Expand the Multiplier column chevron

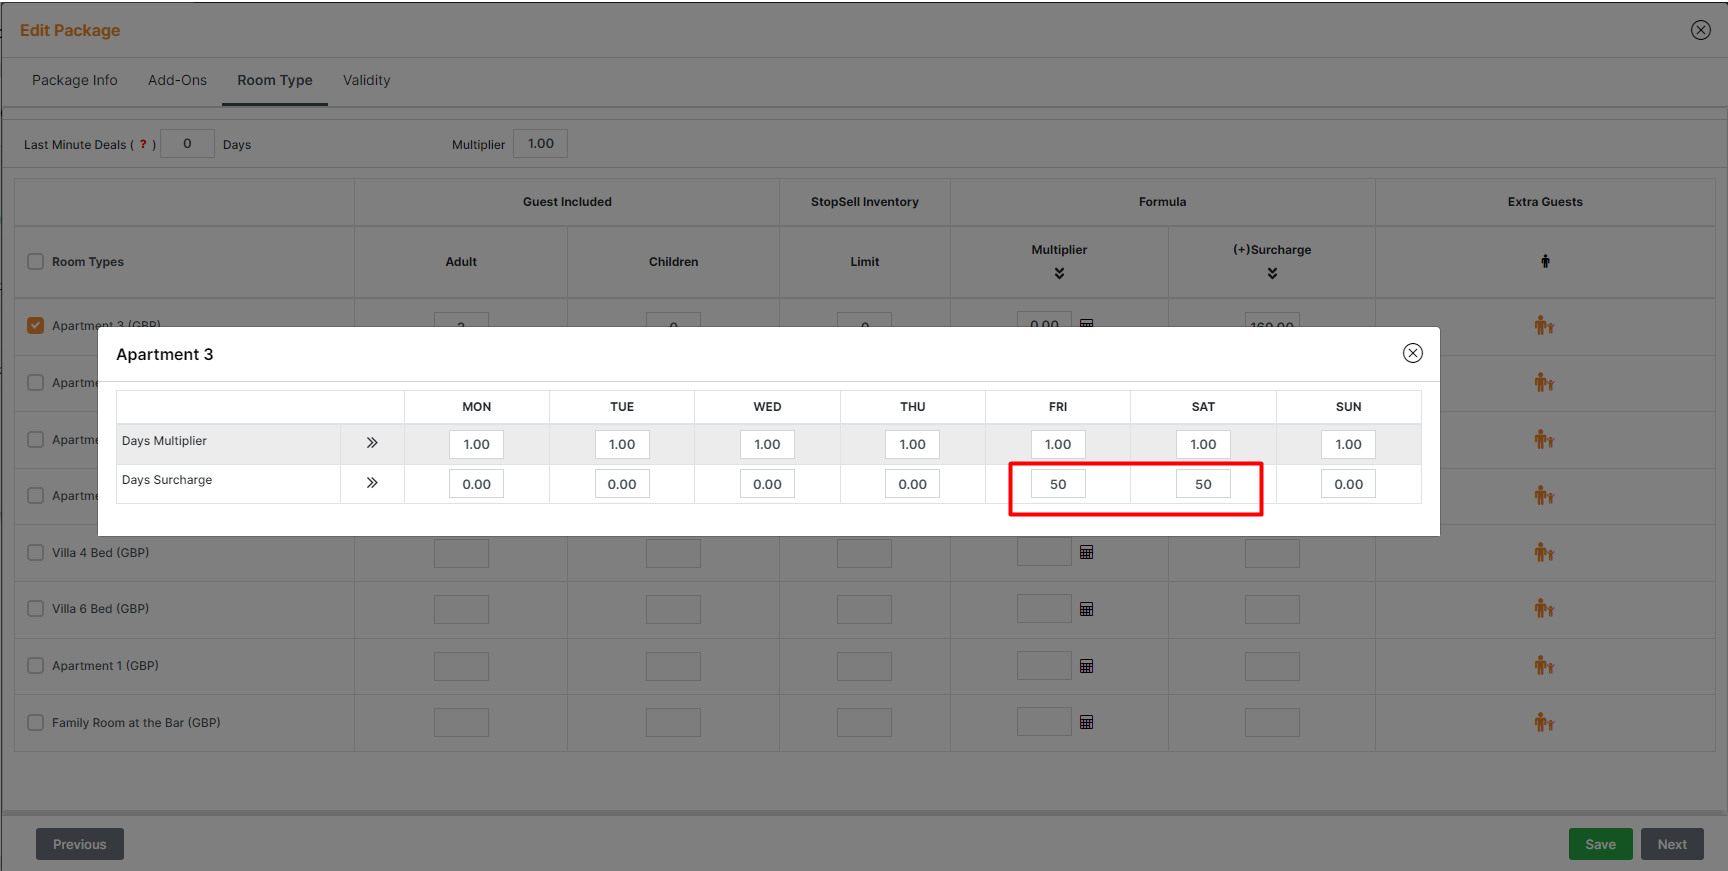click(1059, 273)
